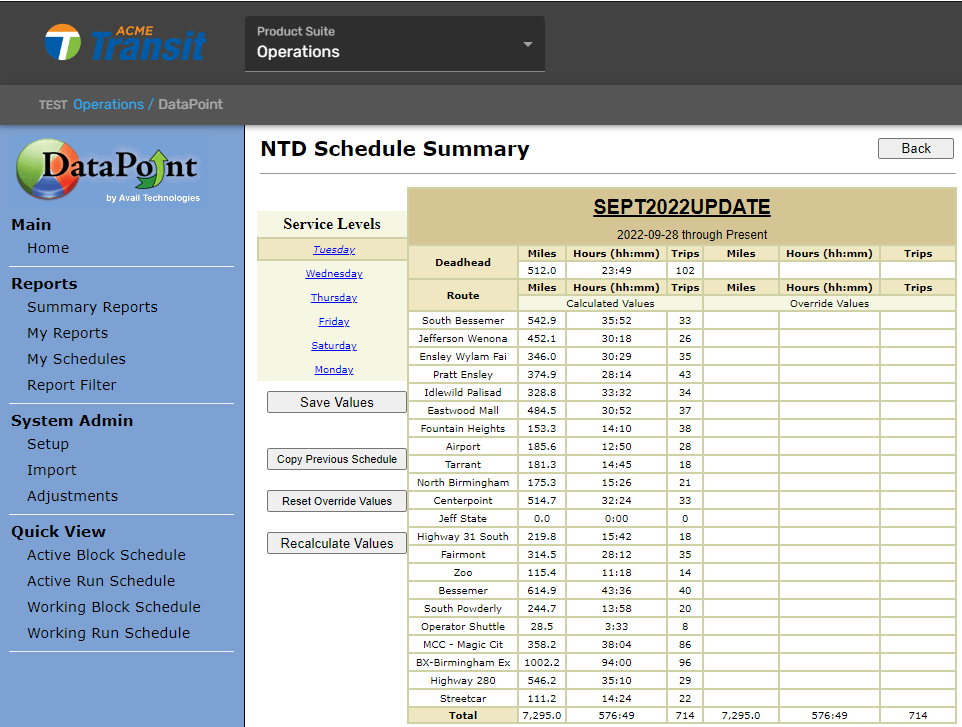Click Pratt Ensley override Miles field
This screenshot has width=962, height=727.
(741, 374)
